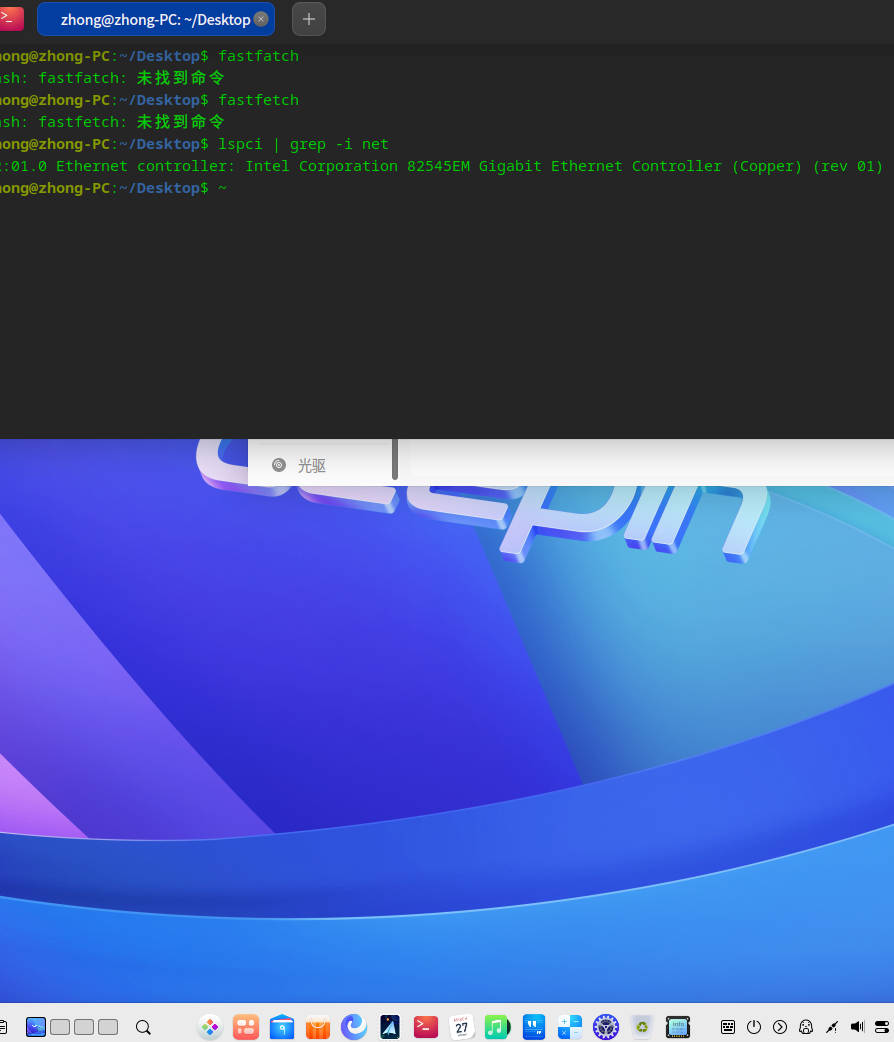894x1042 pixels.
Task: Launch the blue swirl browser icon
Action: tap(354, 1027)
